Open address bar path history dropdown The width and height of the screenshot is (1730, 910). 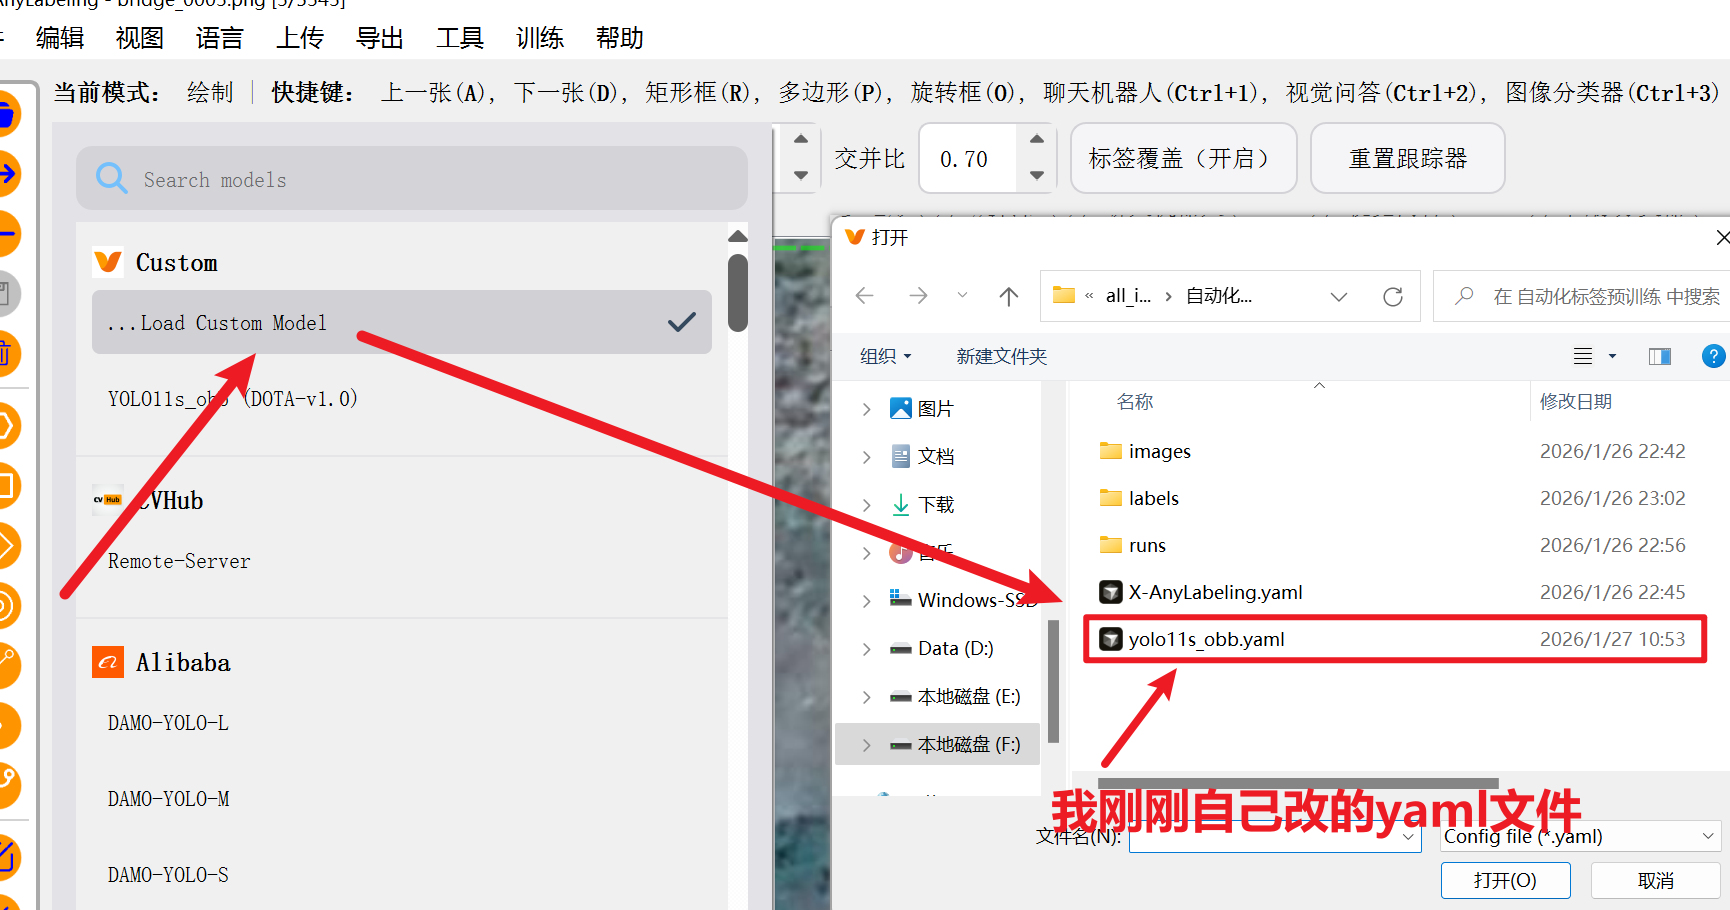(x=1339, y=296)
